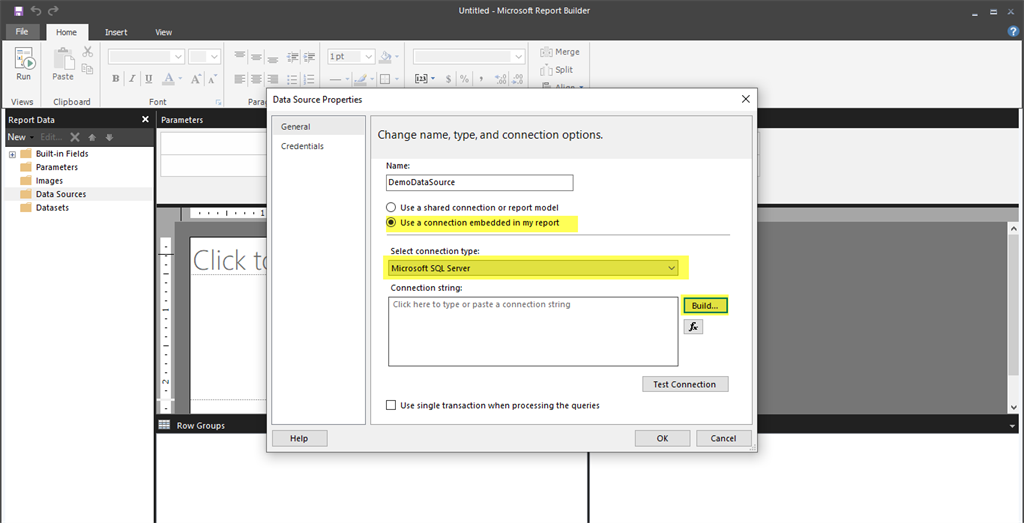Expand the Built-in Fields tree node
Screen dimensions: 1024x523
(12, 154)
